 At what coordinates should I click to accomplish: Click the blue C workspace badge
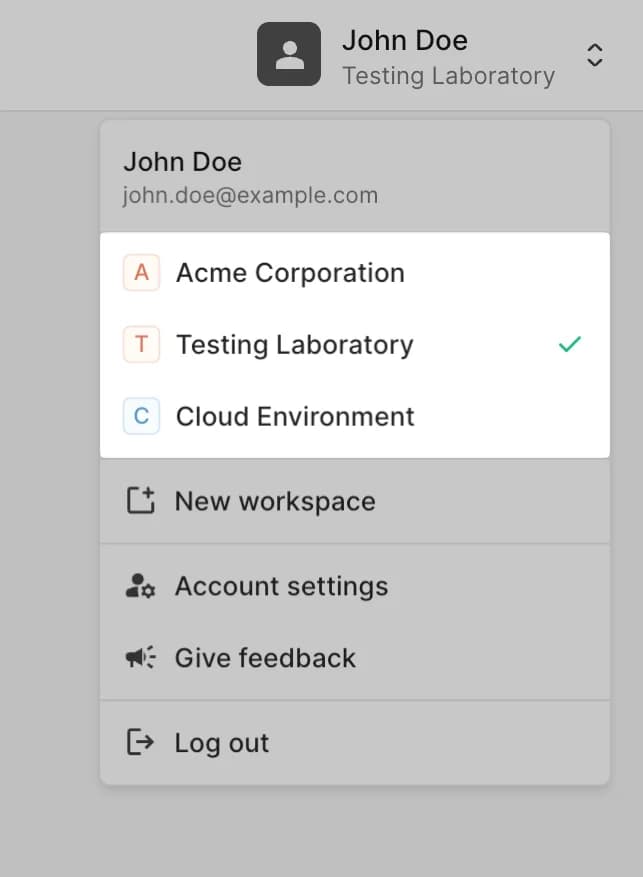point(141,416)
